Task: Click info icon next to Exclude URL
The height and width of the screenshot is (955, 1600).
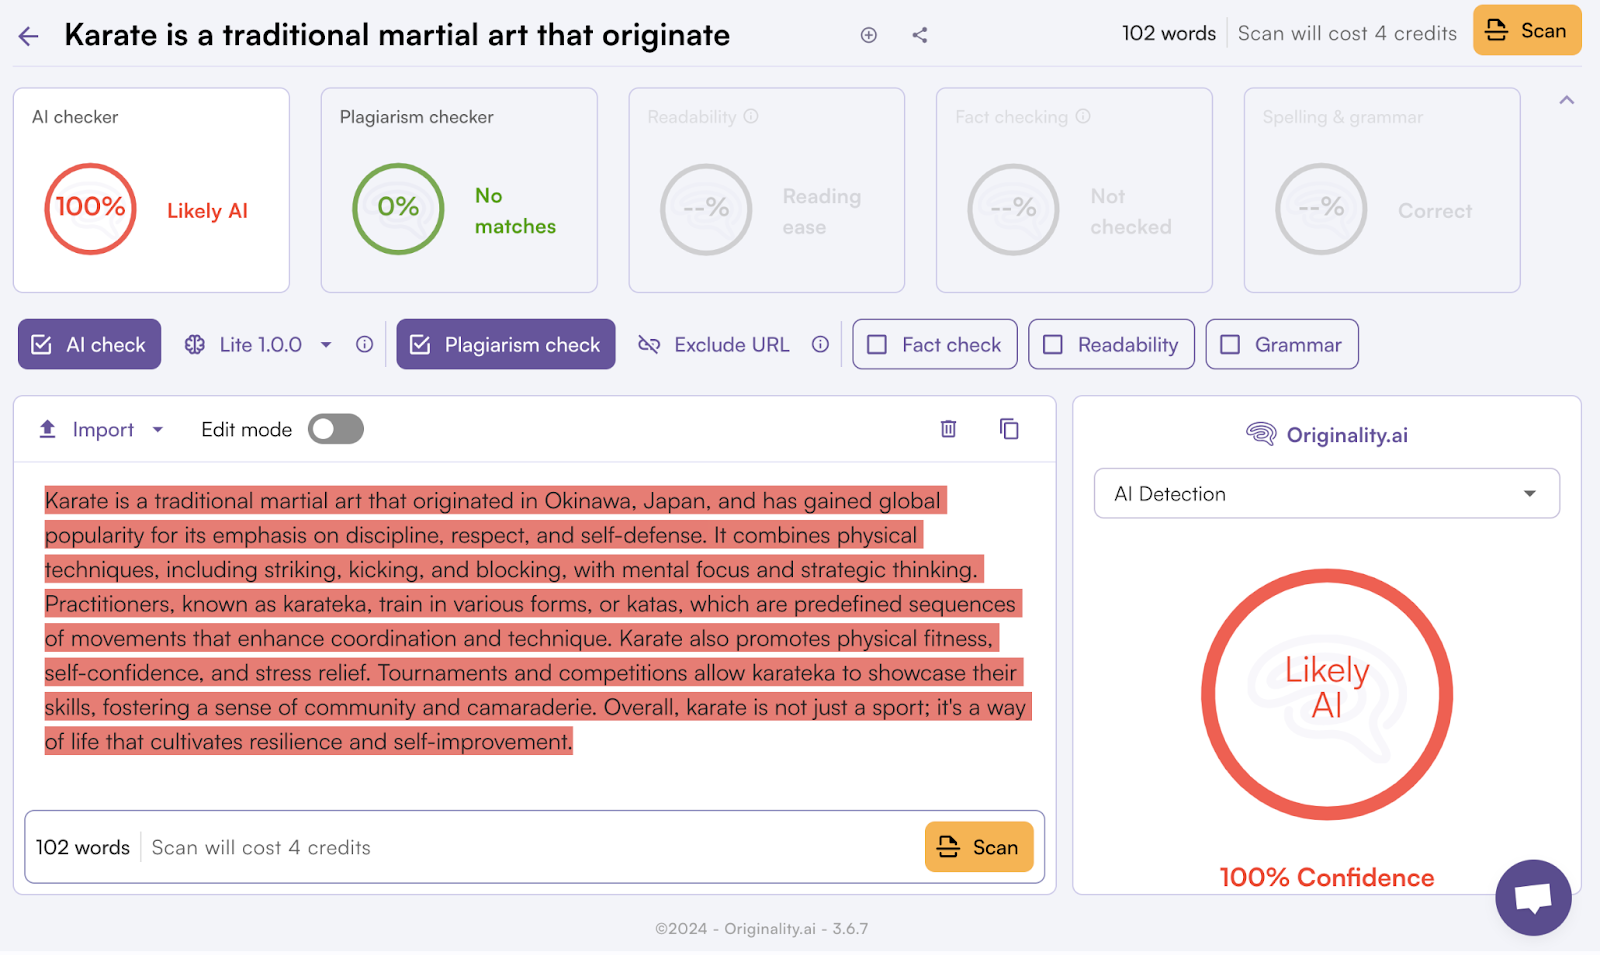Action: 820,345
